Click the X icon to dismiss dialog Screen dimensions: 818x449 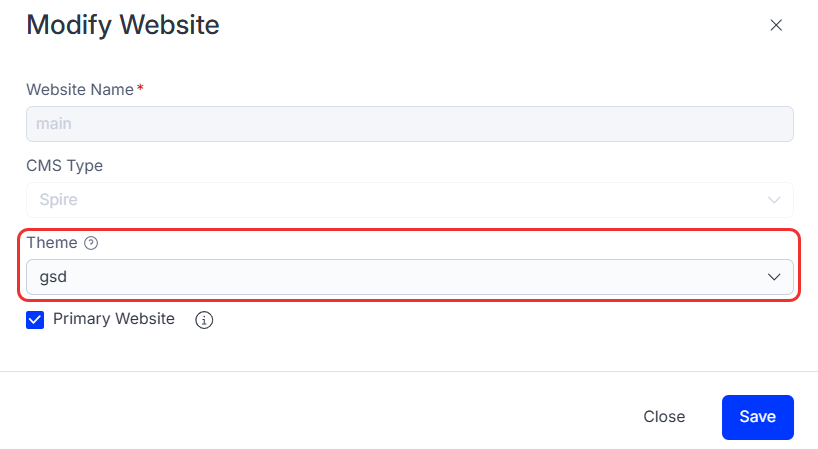pos(776,25)
